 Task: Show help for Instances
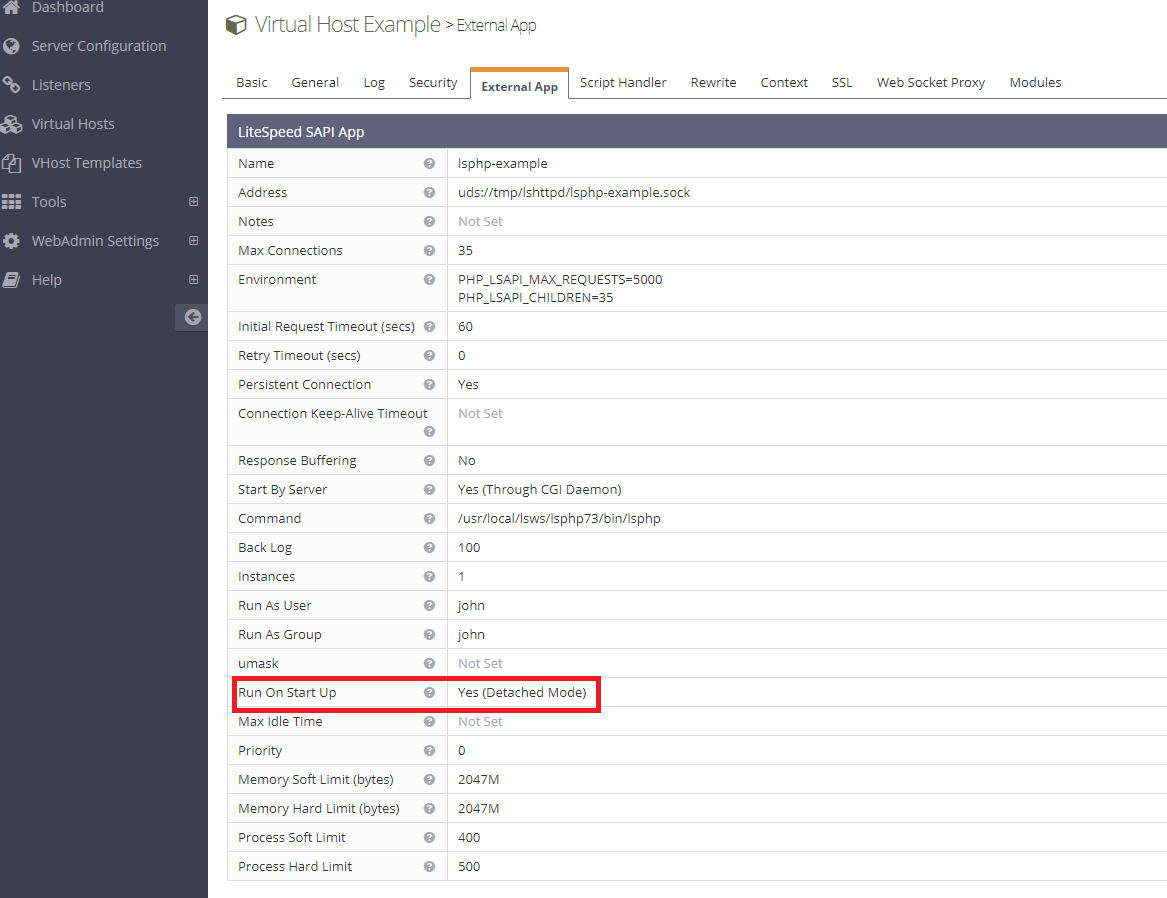[429, 577]
